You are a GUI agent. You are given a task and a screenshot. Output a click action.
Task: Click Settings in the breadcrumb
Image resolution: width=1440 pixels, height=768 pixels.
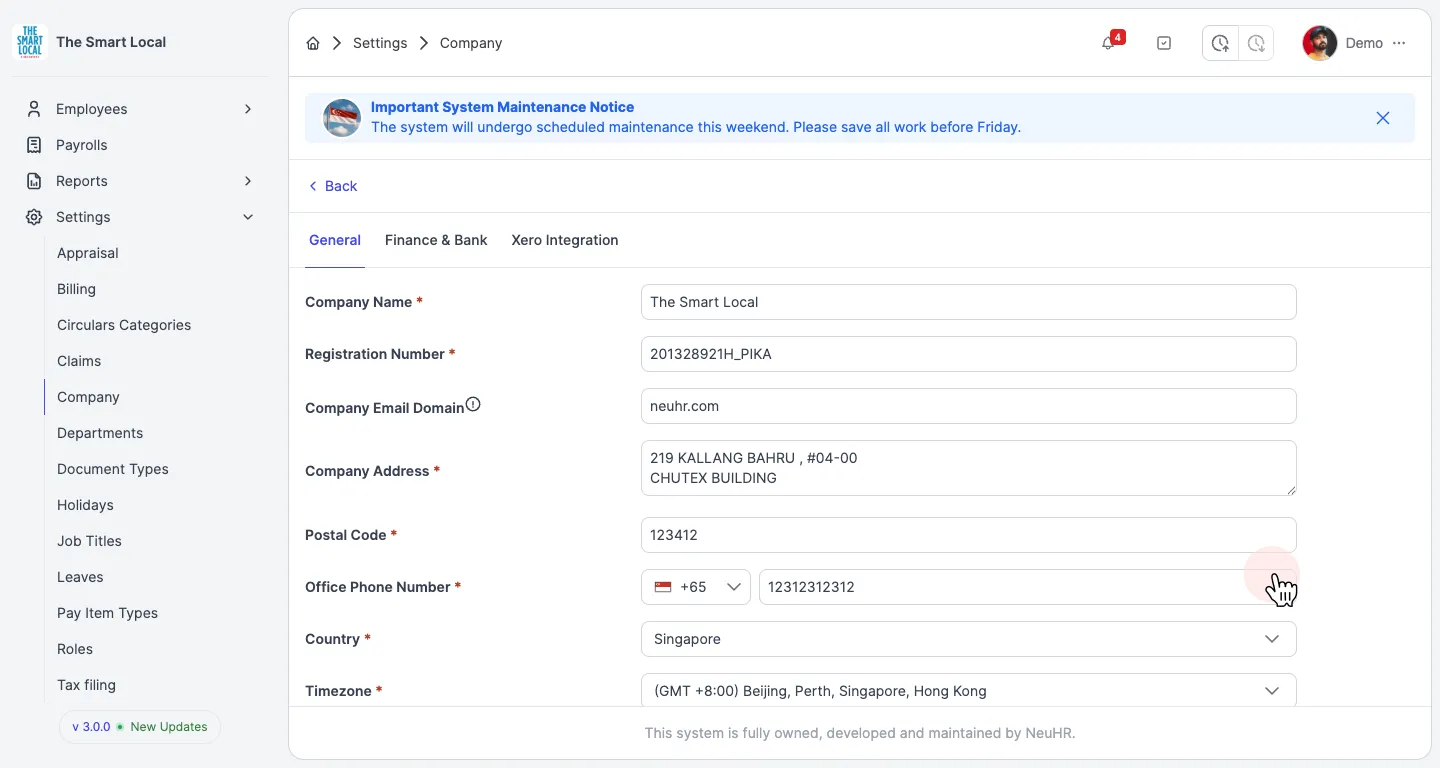click(380, 43)
